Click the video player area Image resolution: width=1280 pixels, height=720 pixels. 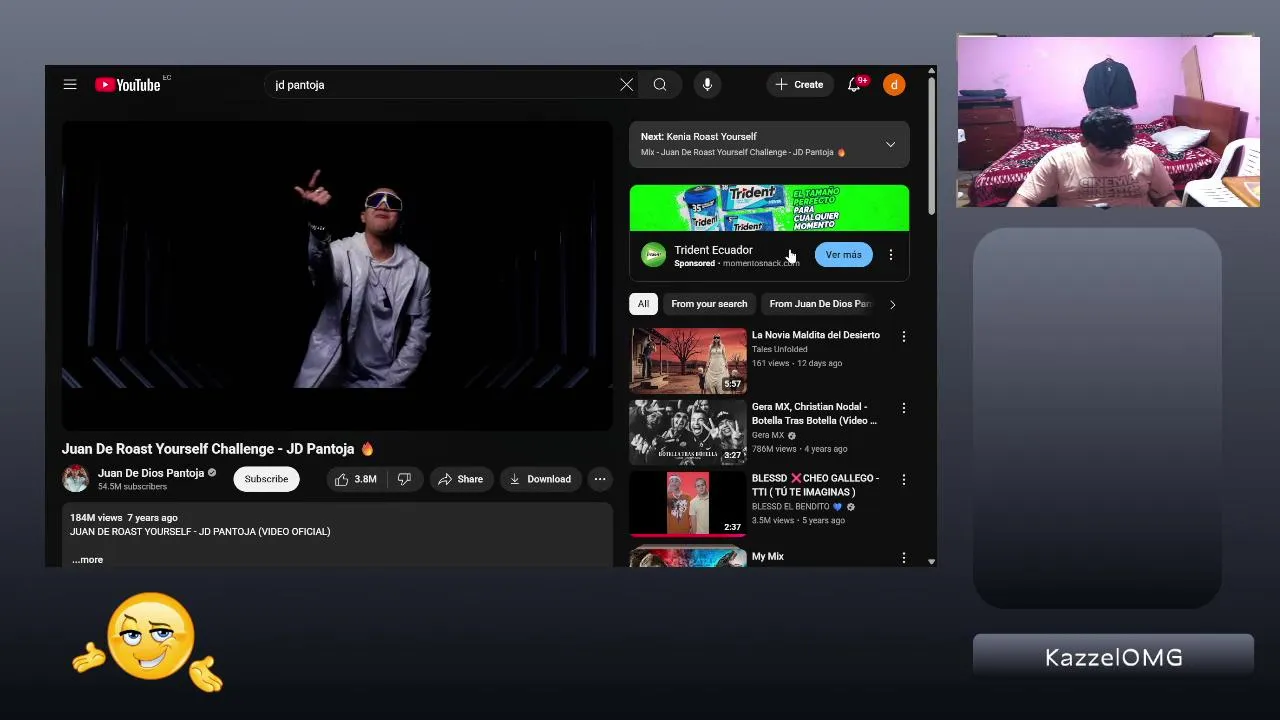pos(337,276)
